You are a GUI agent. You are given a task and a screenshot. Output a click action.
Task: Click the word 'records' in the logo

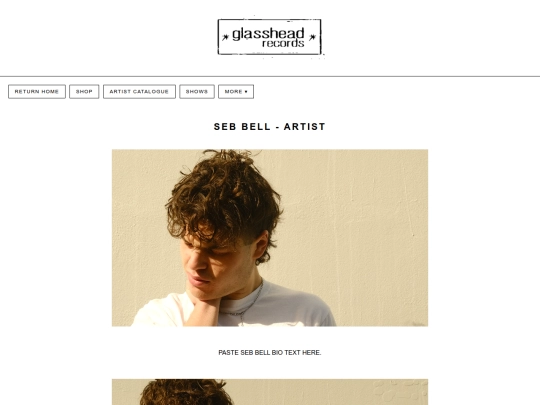(283, 44)
